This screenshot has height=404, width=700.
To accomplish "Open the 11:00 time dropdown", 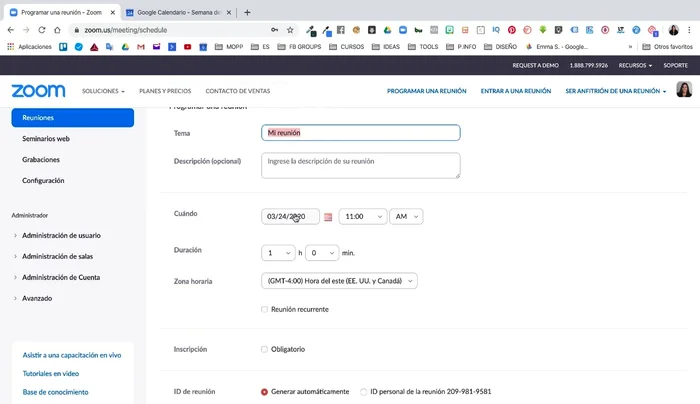I will (x=363, y=217).
